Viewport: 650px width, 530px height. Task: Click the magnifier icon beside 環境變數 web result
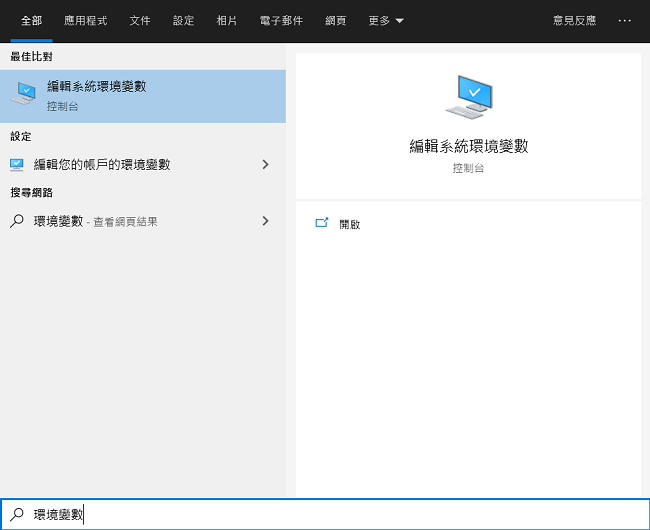[x=17, y=221]
